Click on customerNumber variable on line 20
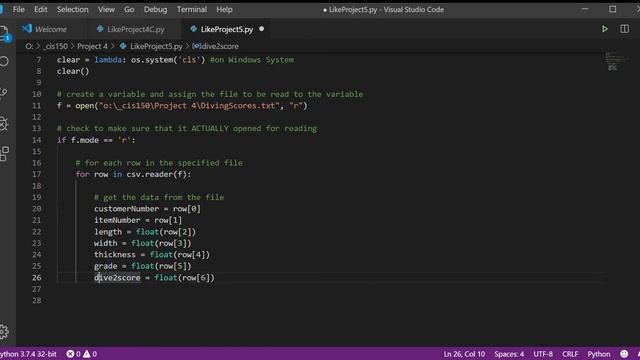Screen dimensions: 640x360 127,209
